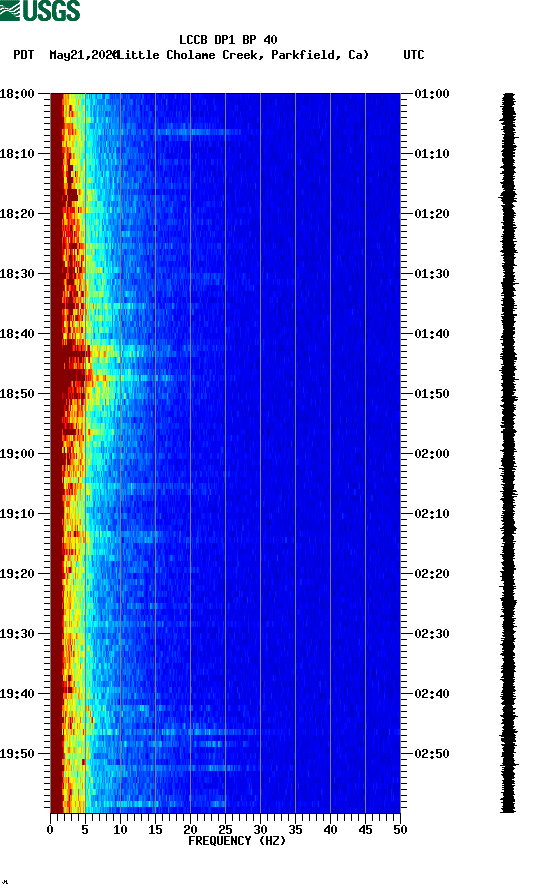The height and width of the screenshot is (893, 552).
Task: Click the 40 Hz frequency axis label
Action: click(x=330, y=830)
